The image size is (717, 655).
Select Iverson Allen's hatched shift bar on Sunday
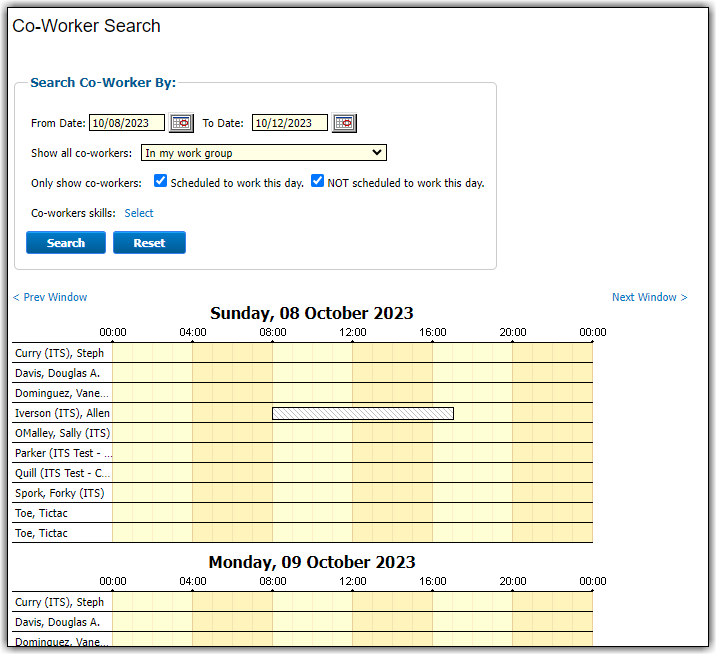click(363, 413)
